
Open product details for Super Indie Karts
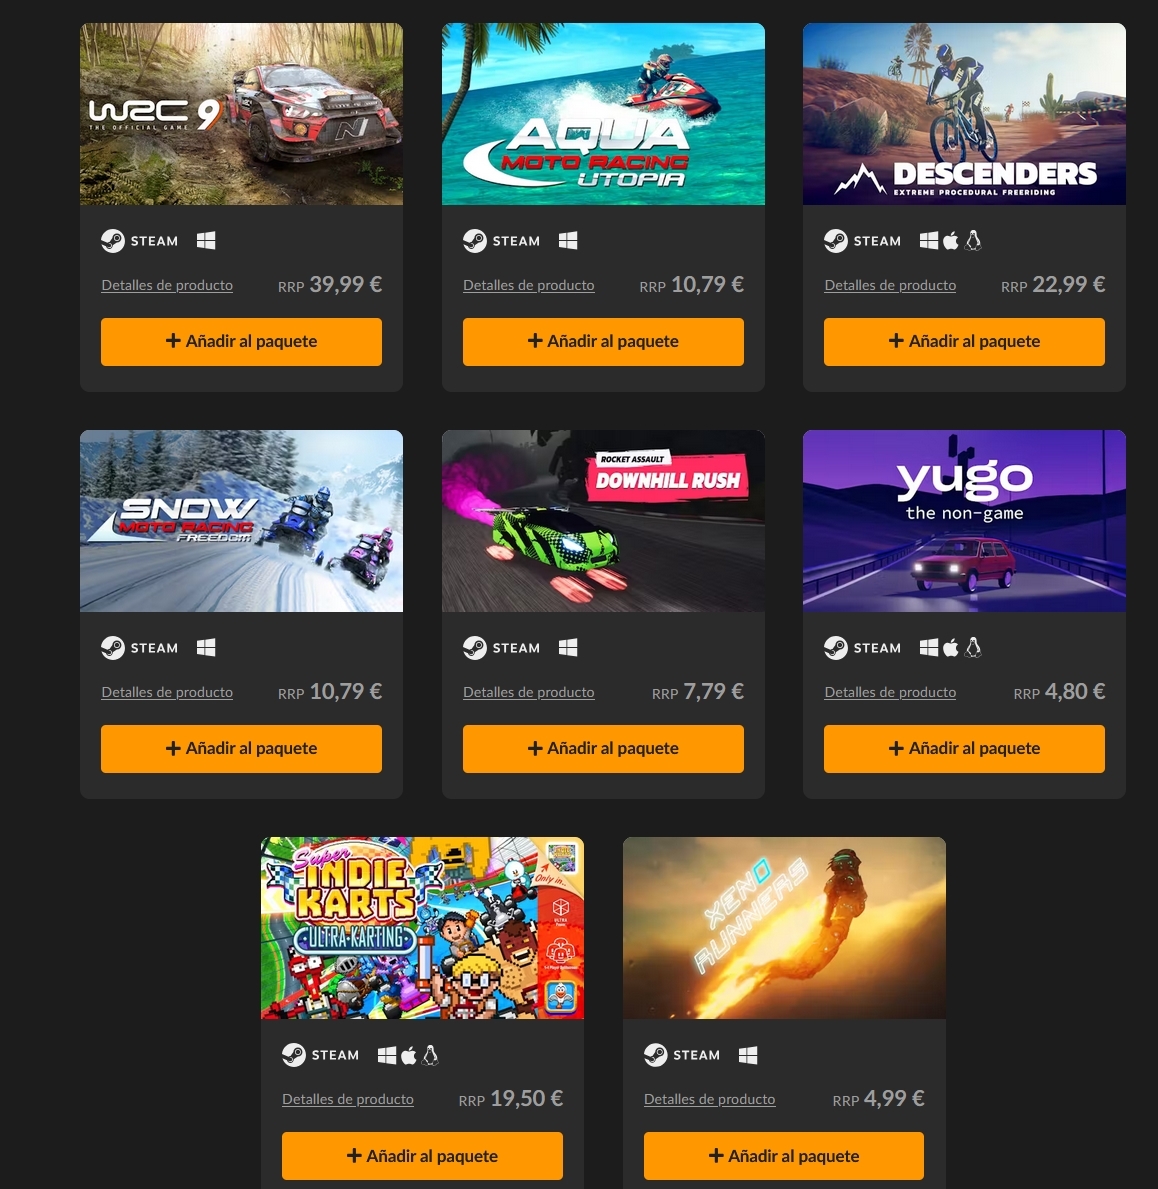pyautogui.click(x=347, y=1100)
